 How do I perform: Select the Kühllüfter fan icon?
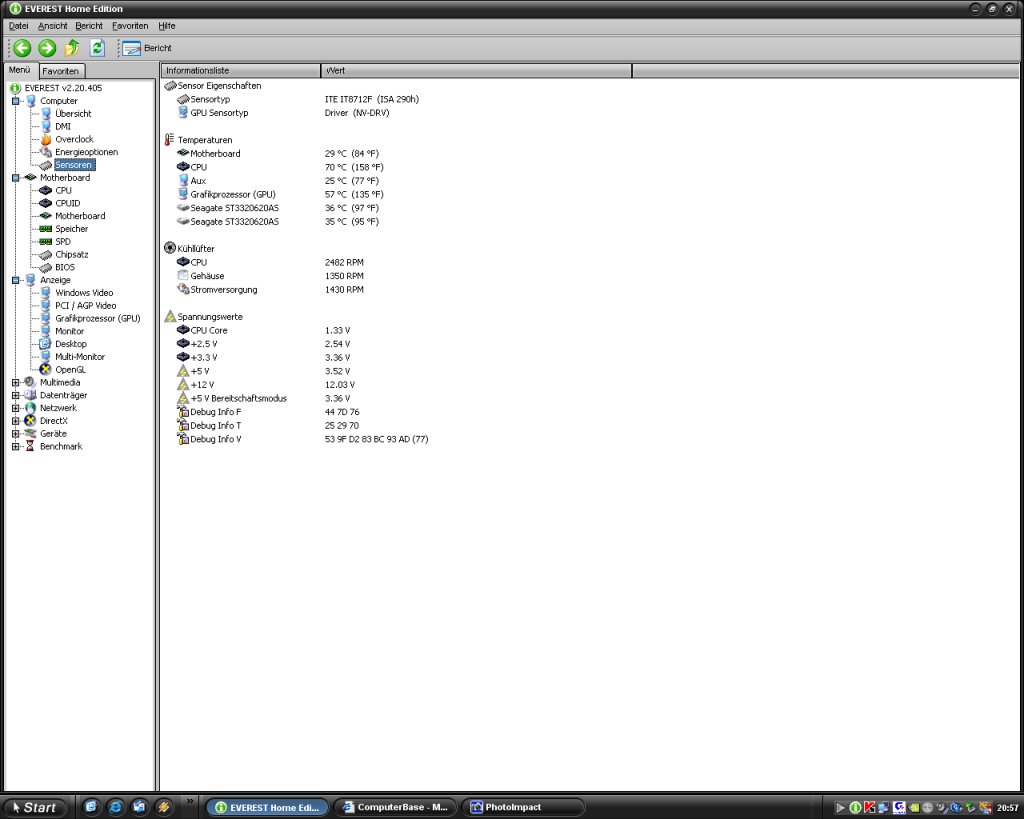coord(170,248)
